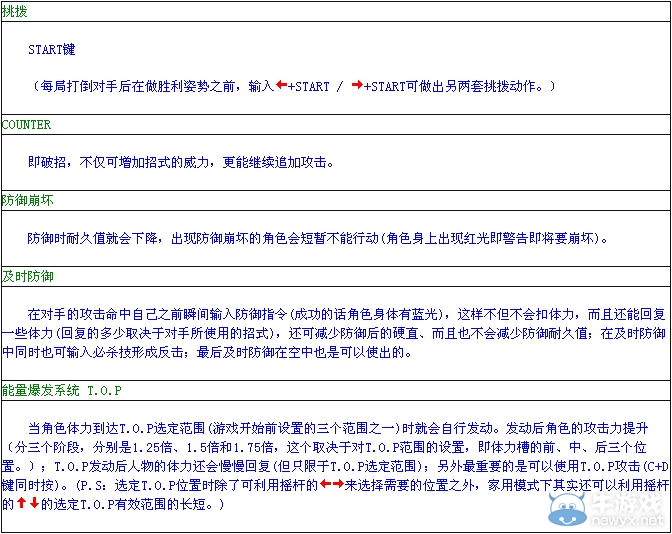Click the red up-down arrows before 的选定T.O.P

tap(28, 503)
